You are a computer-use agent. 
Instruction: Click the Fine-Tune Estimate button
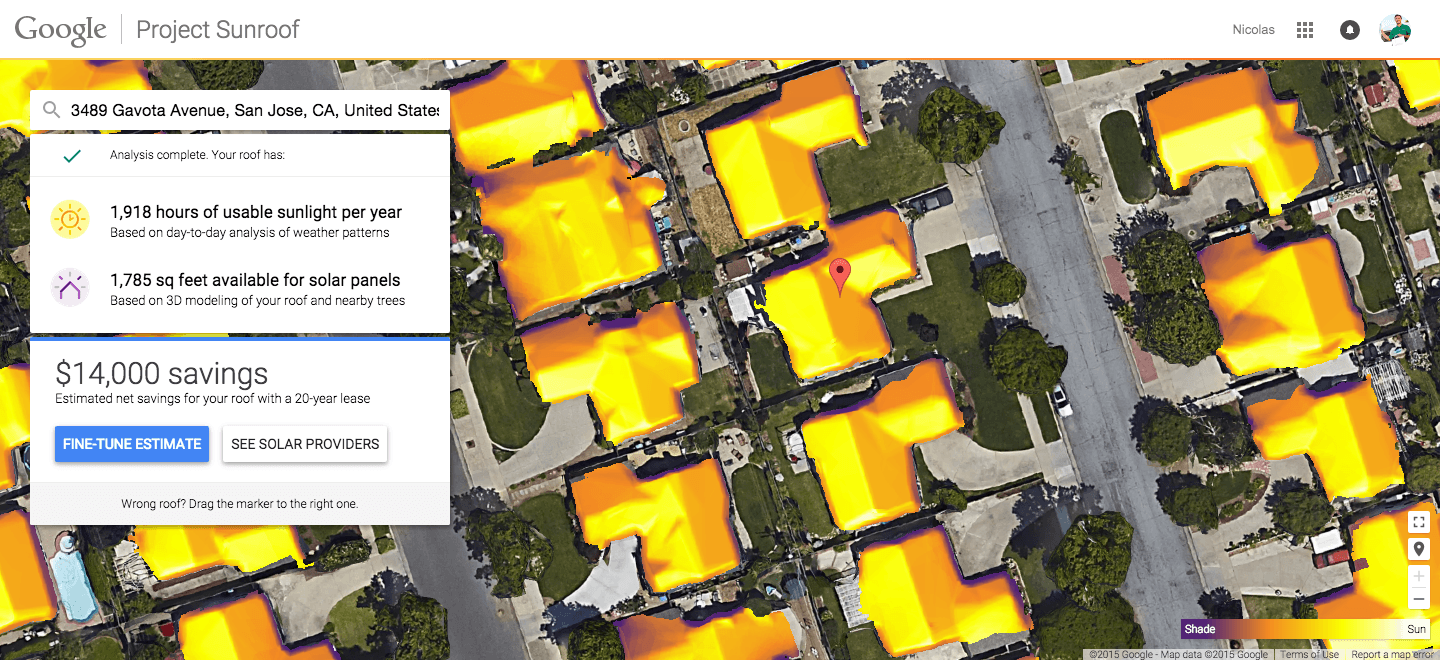pos(132,444)
